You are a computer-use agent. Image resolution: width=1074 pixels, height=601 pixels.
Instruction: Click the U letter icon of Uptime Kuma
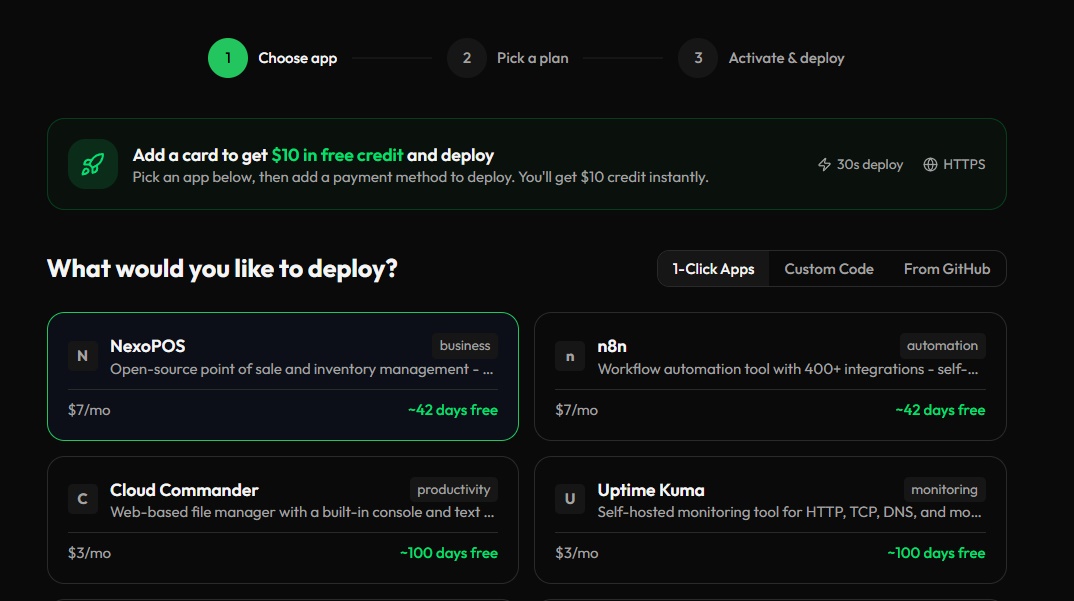570,499
